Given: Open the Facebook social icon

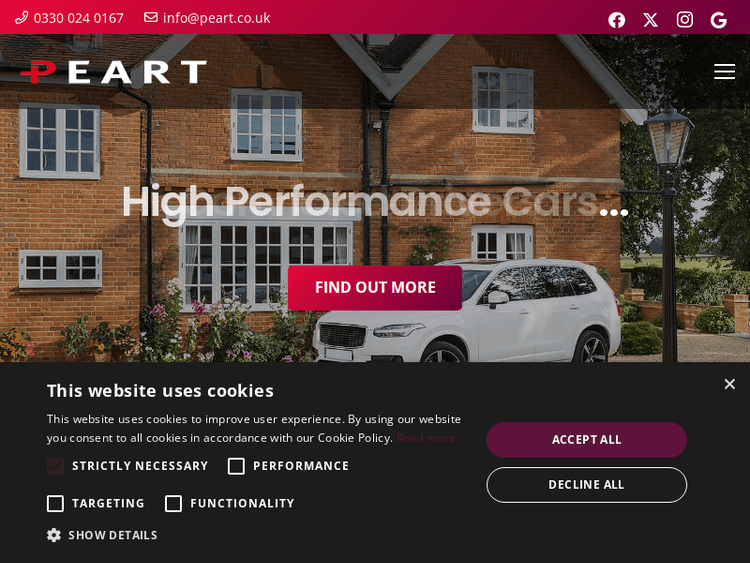Looking at the screenshot, I should [617, 20].
